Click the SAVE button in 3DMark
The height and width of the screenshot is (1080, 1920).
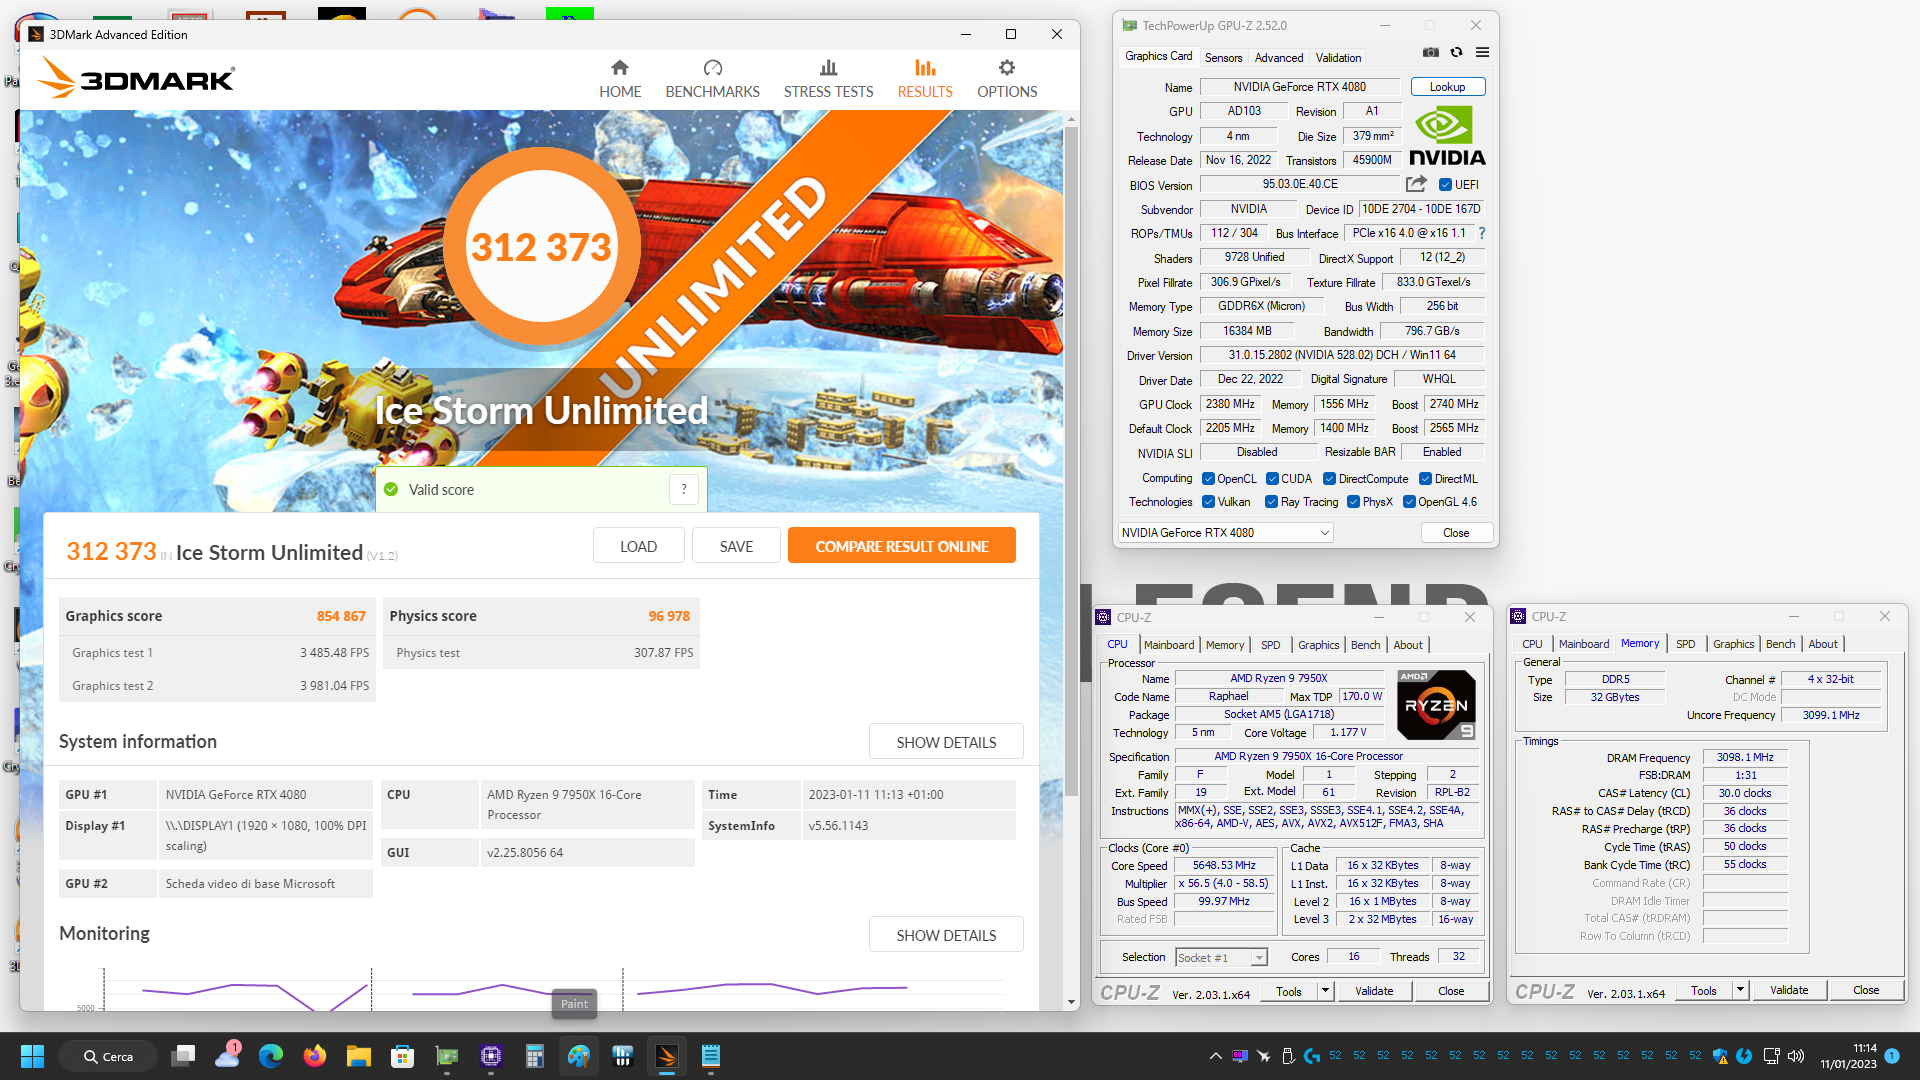pyautogui.click(x=736, y=546)
